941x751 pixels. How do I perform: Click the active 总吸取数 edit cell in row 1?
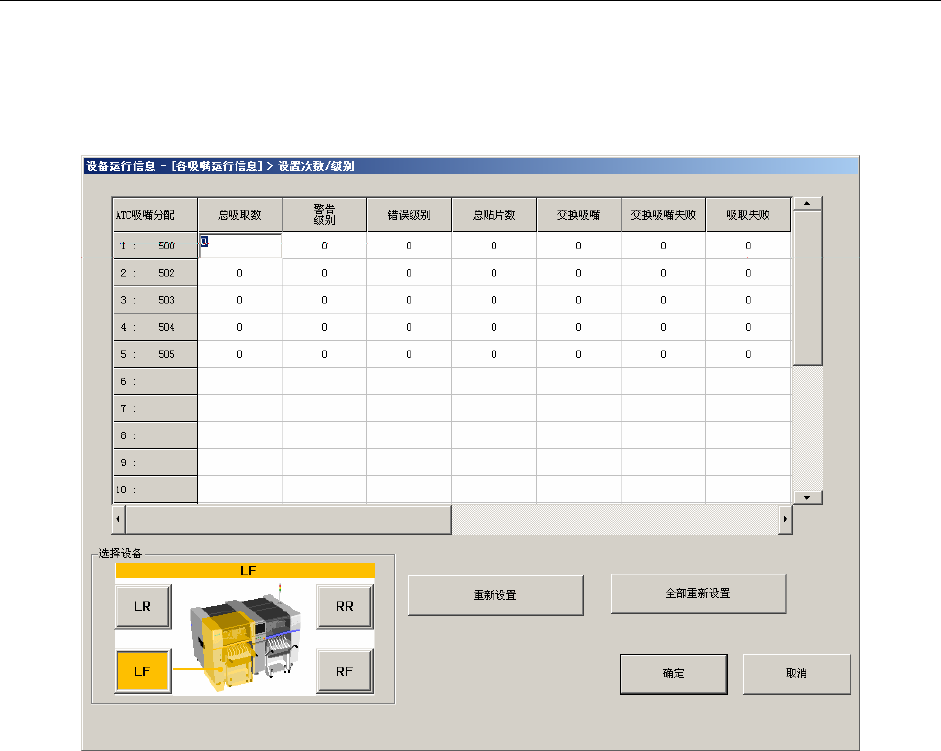(x=240, y=246)
